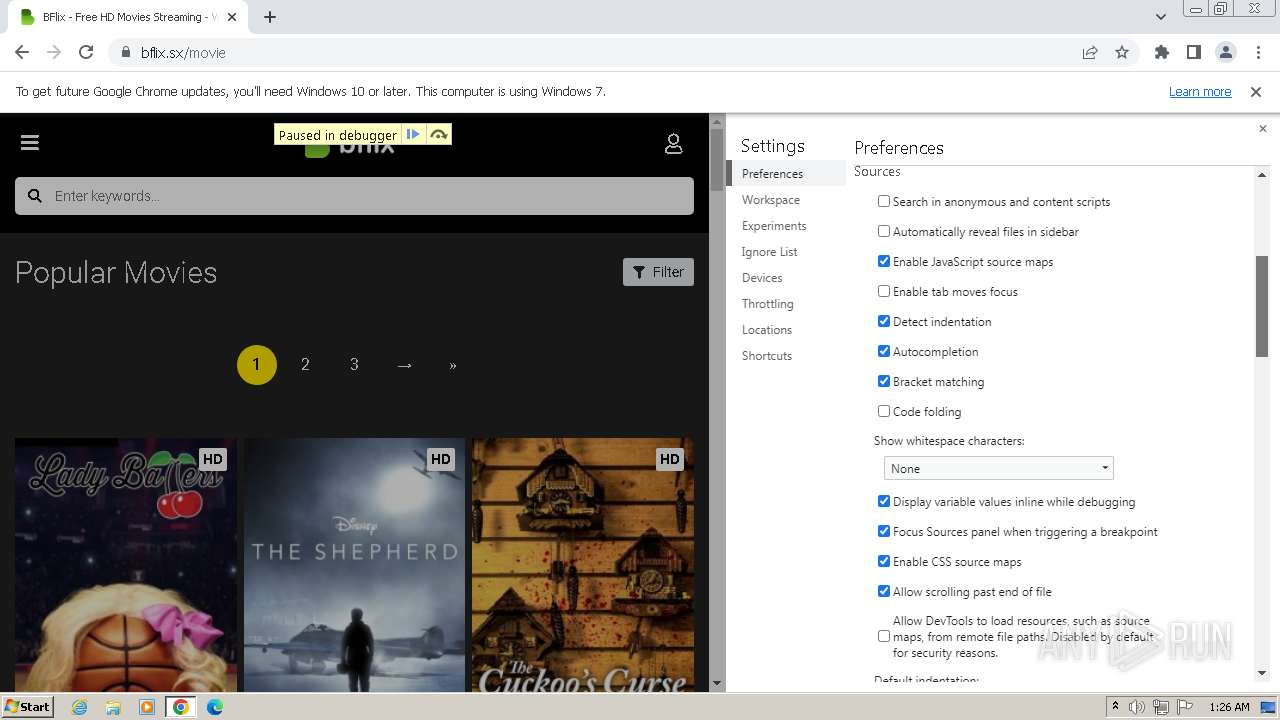Open File Explorer from the taskbar
1280x720 pixels.
point(113,707)
